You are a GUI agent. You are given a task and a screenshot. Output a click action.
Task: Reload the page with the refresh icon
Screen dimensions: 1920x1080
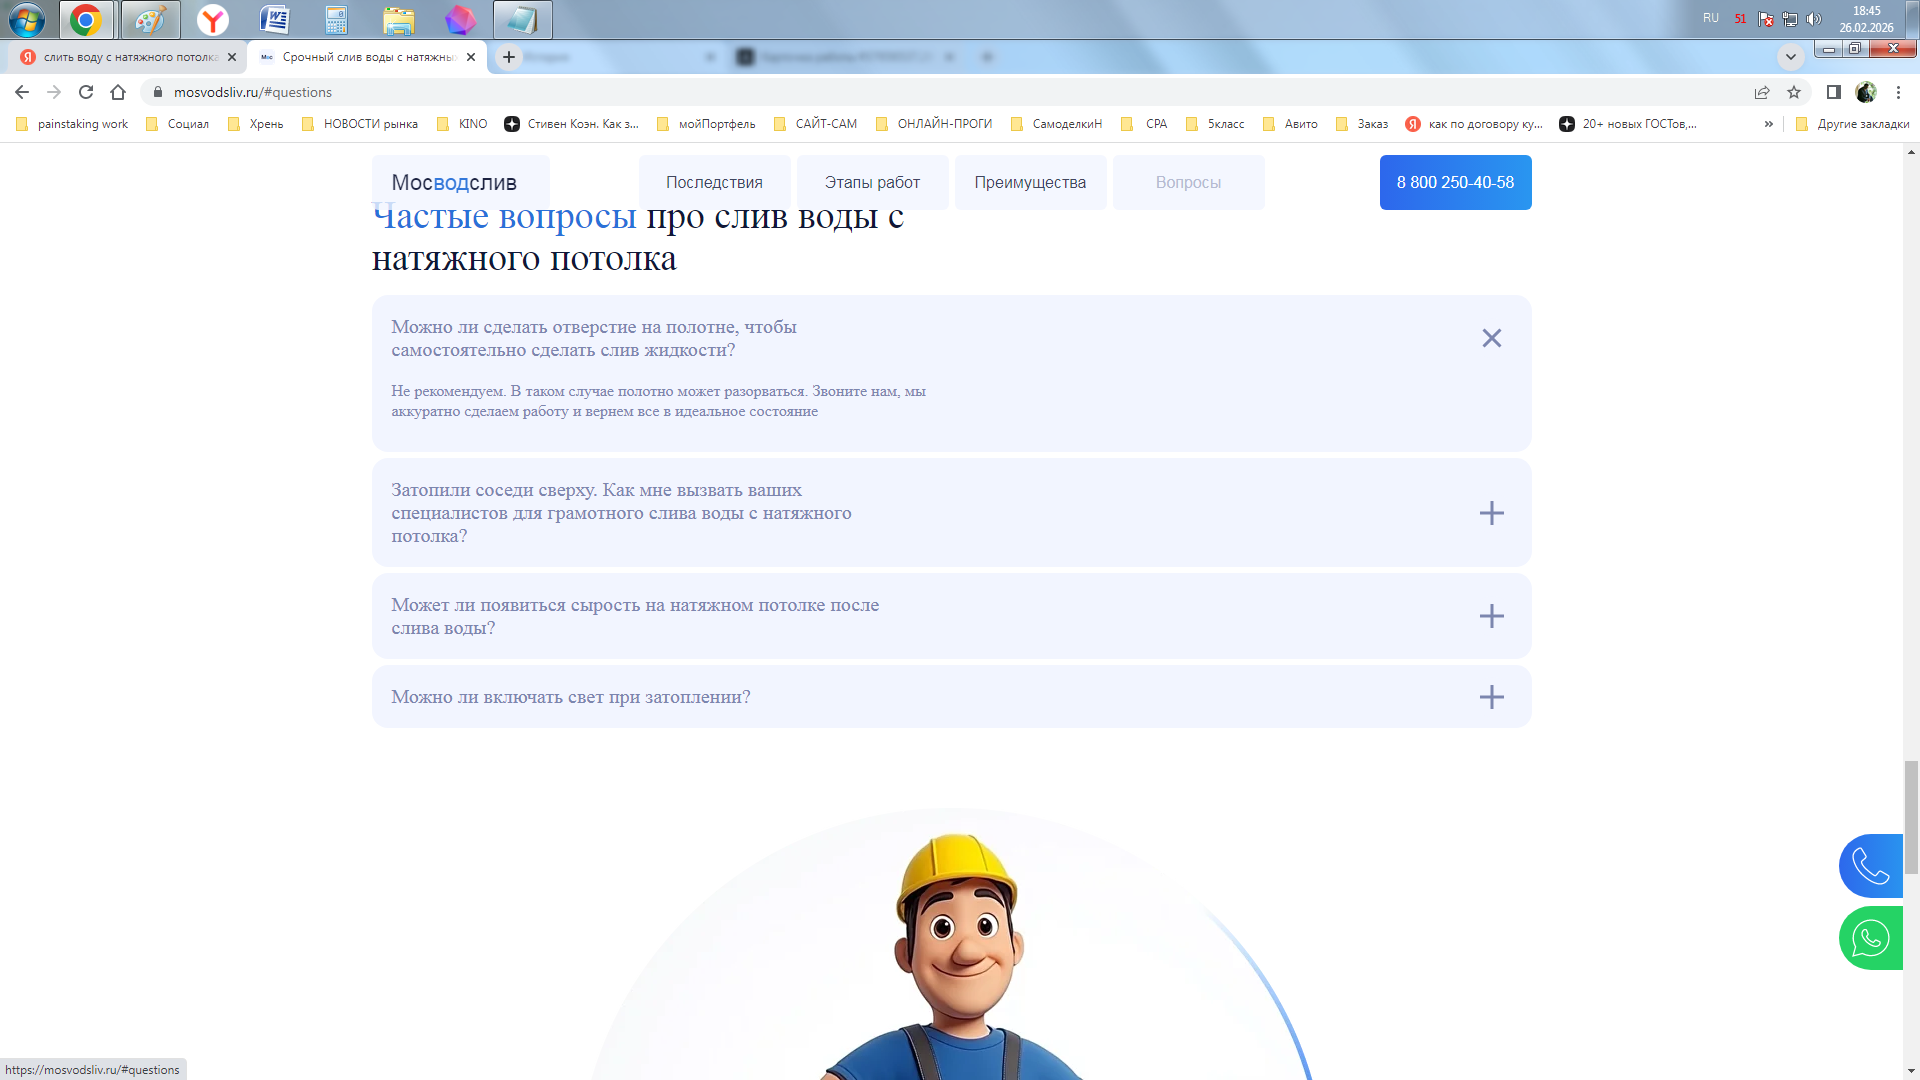(x=86, y=92)
